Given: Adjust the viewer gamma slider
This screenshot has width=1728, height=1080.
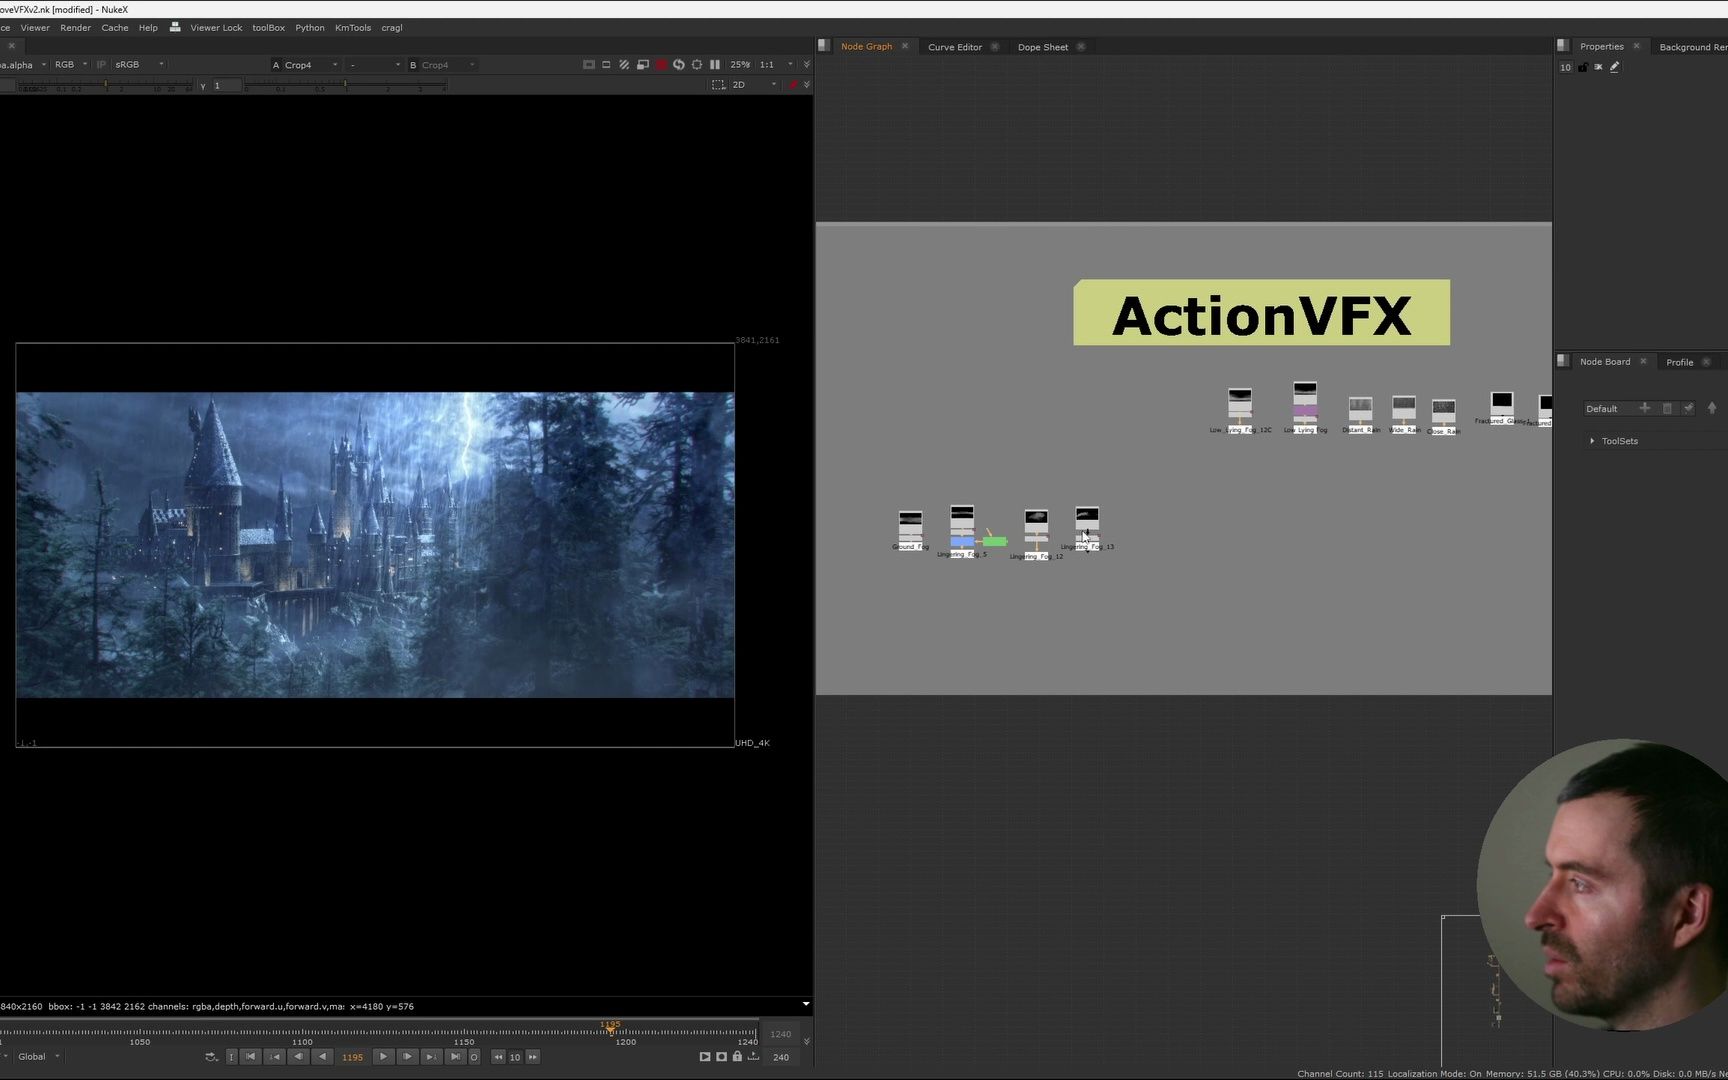Looking at the screenshot, I should (345, 86).
